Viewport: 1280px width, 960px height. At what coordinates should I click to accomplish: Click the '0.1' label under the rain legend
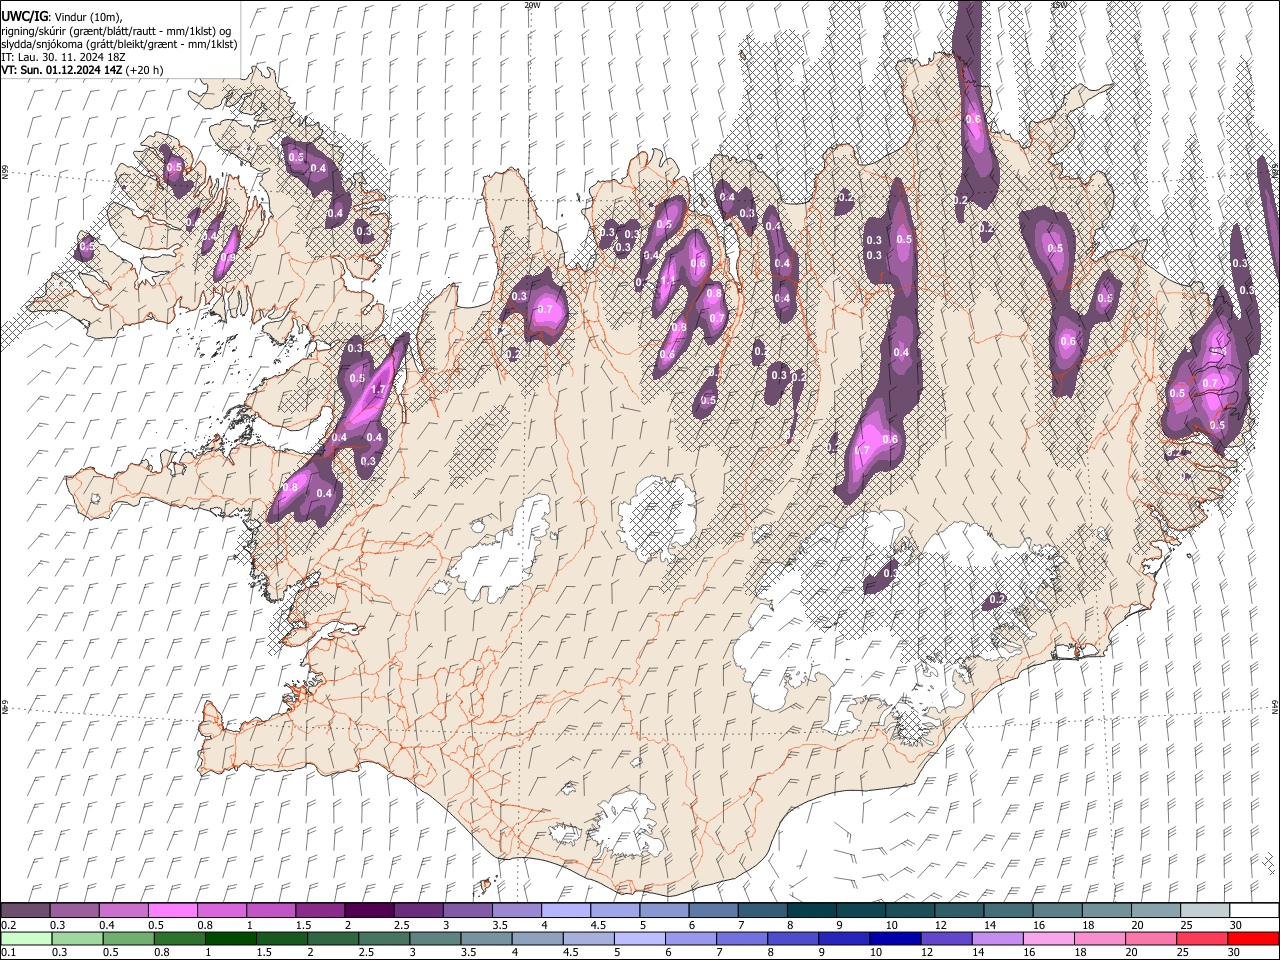[x=7, y=952]
